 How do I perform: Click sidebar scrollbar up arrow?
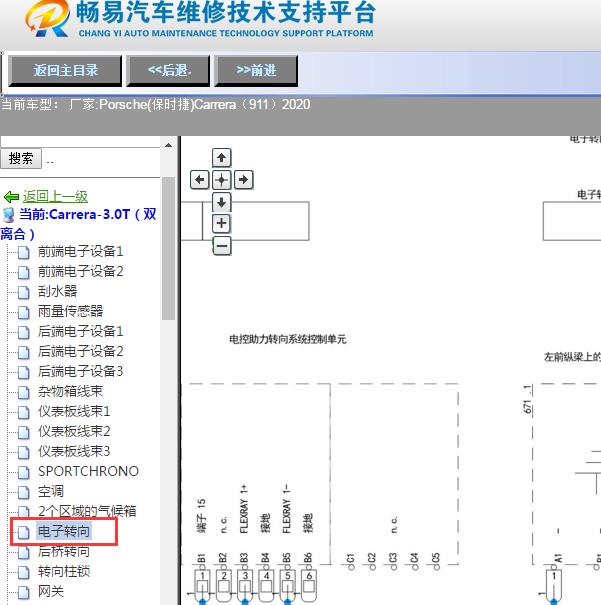168,145
